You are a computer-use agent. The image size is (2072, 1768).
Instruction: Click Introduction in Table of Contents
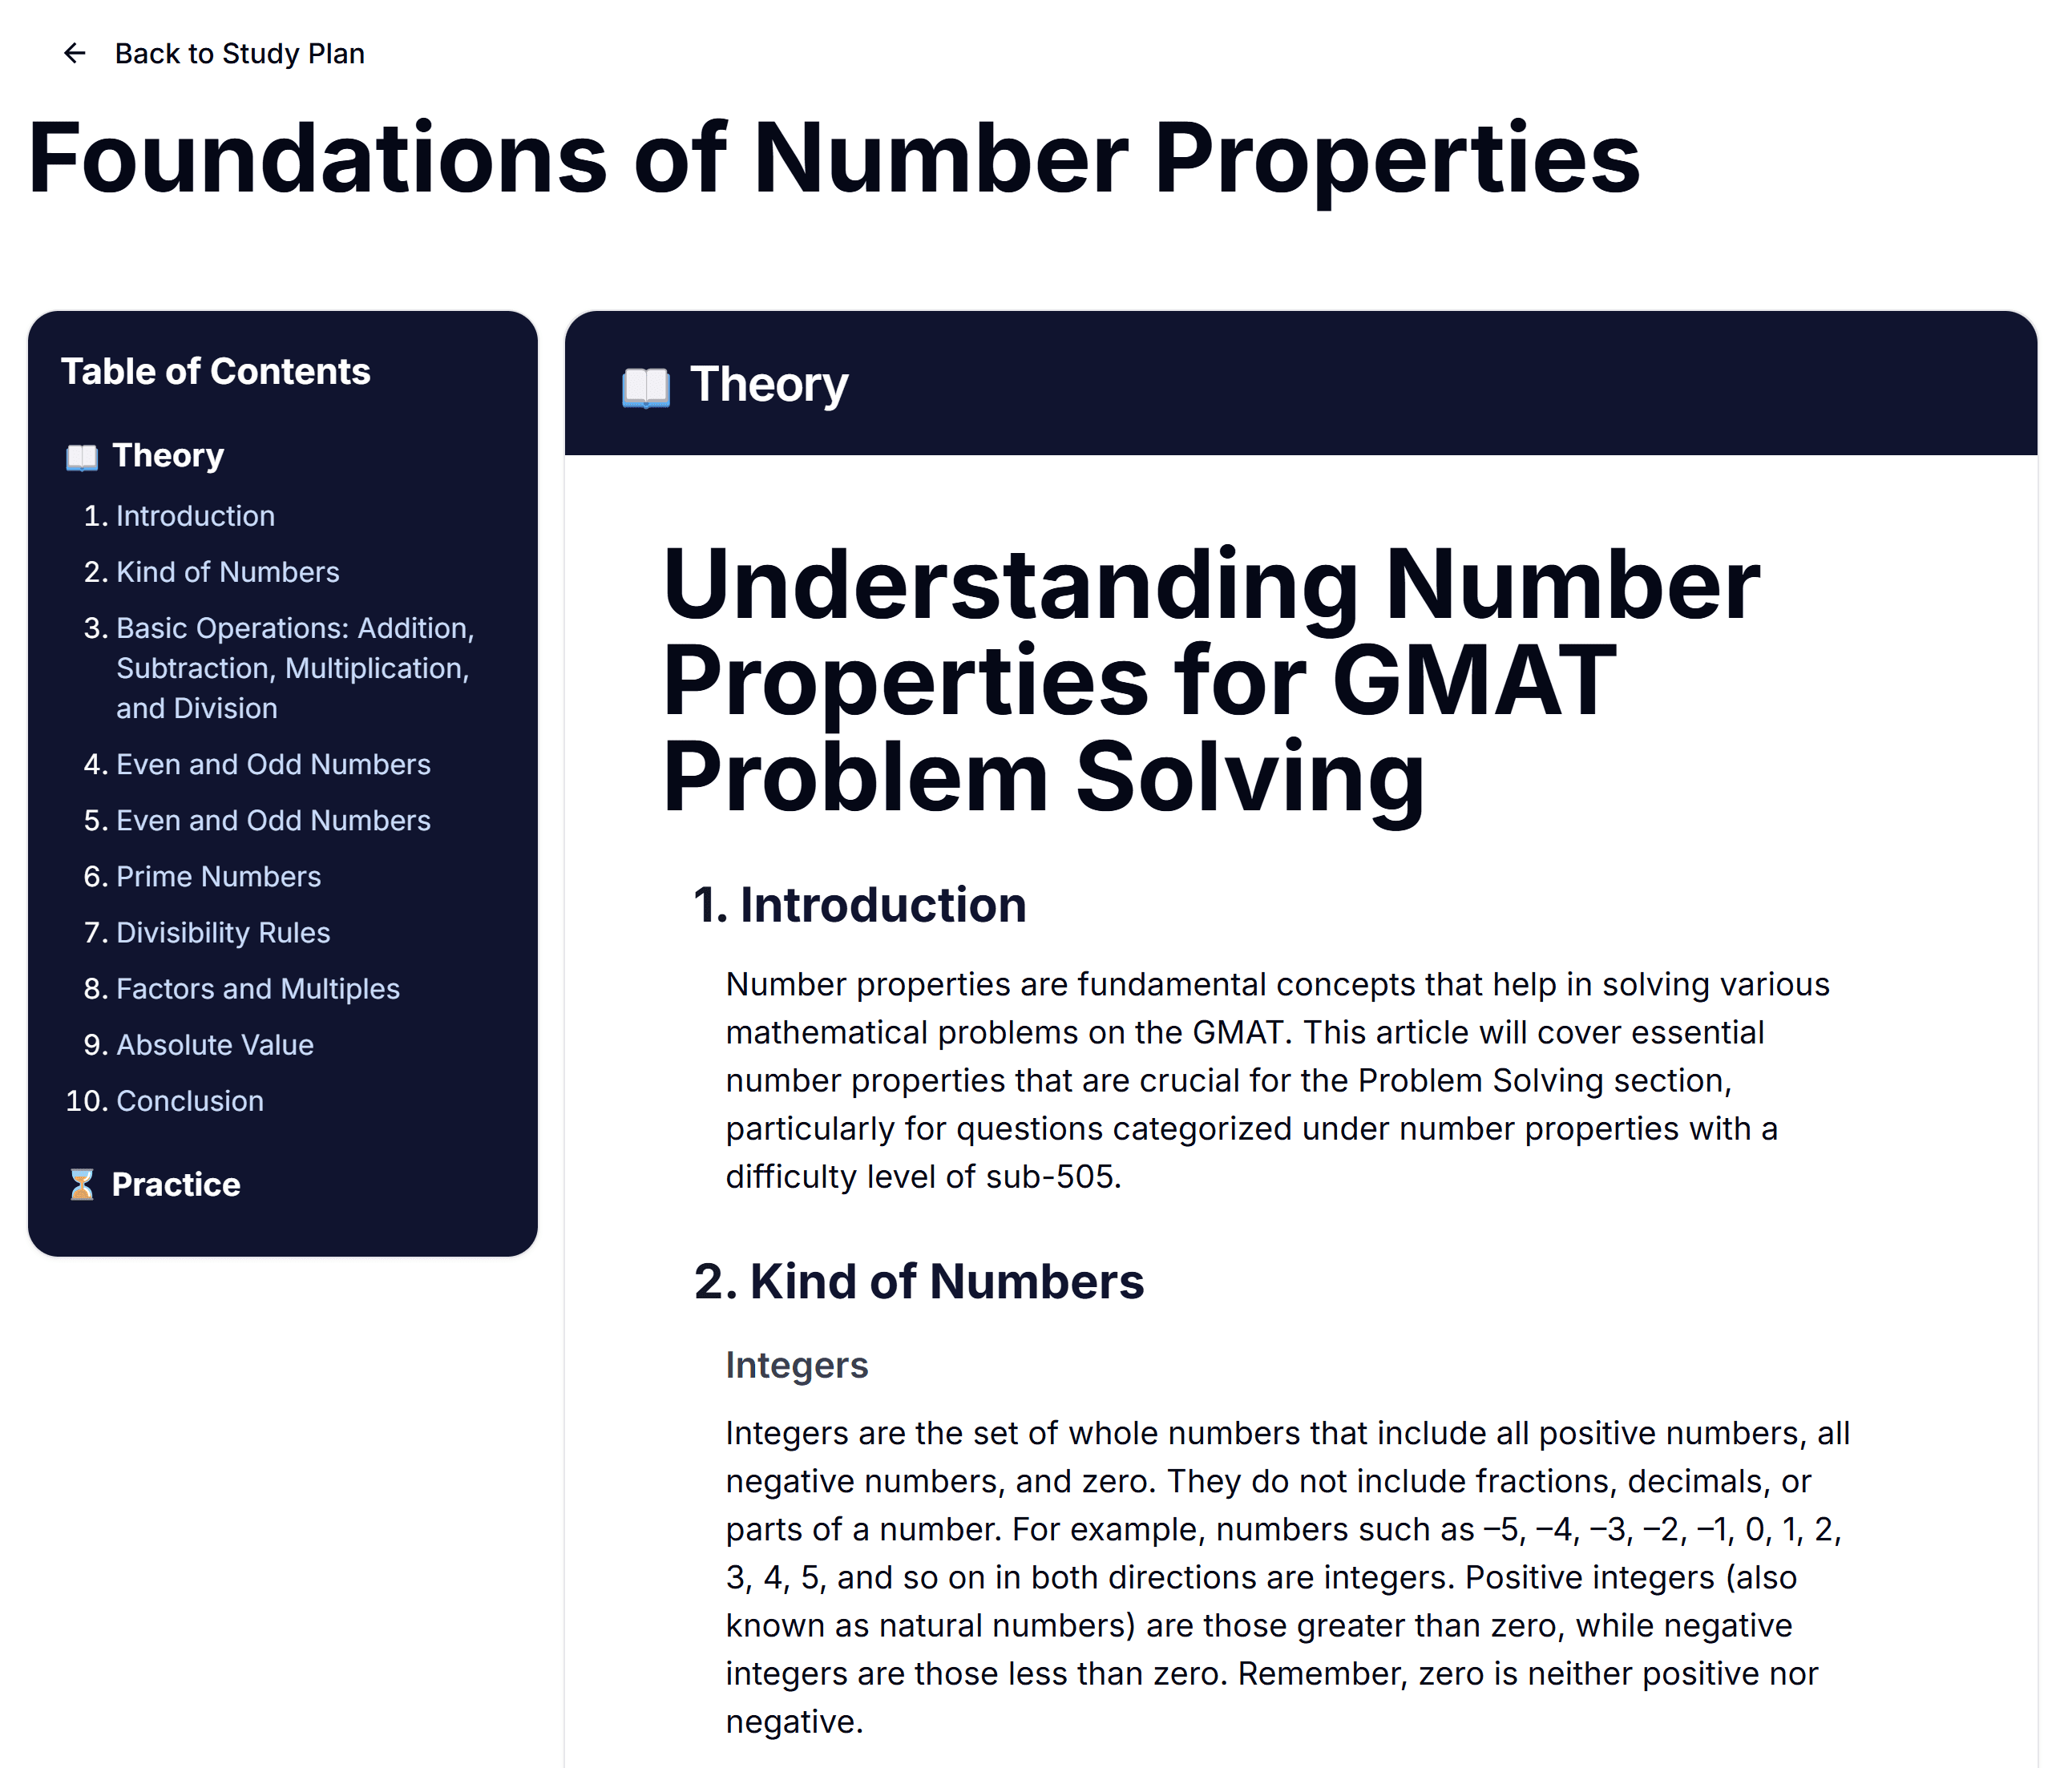[x=196, y=514]
